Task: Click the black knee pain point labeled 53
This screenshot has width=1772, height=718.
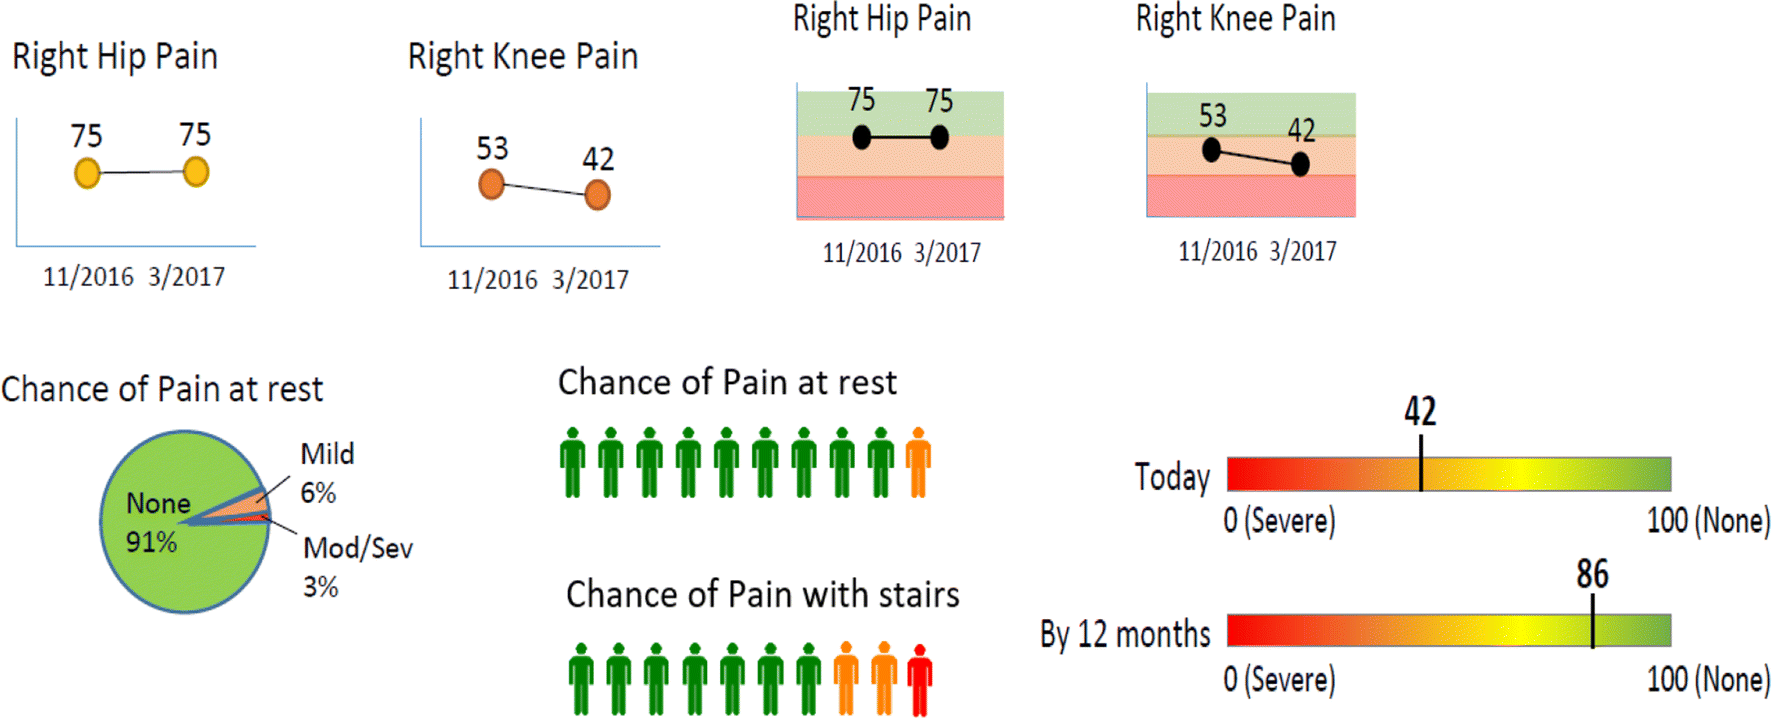Action: pyautogui.click(x=1211, y=150)
